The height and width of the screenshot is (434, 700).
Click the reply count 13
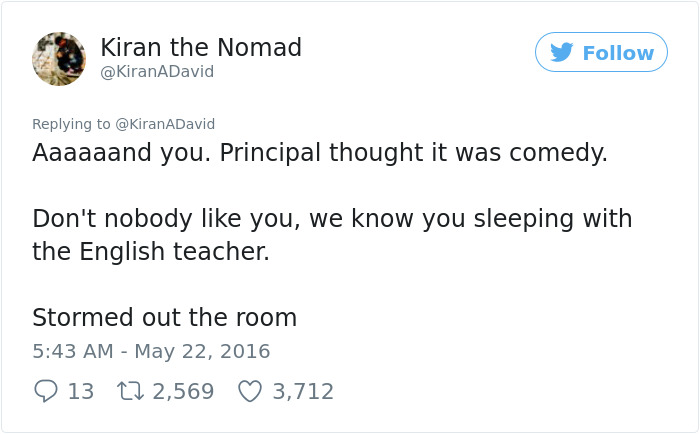(x=81, y=391)
